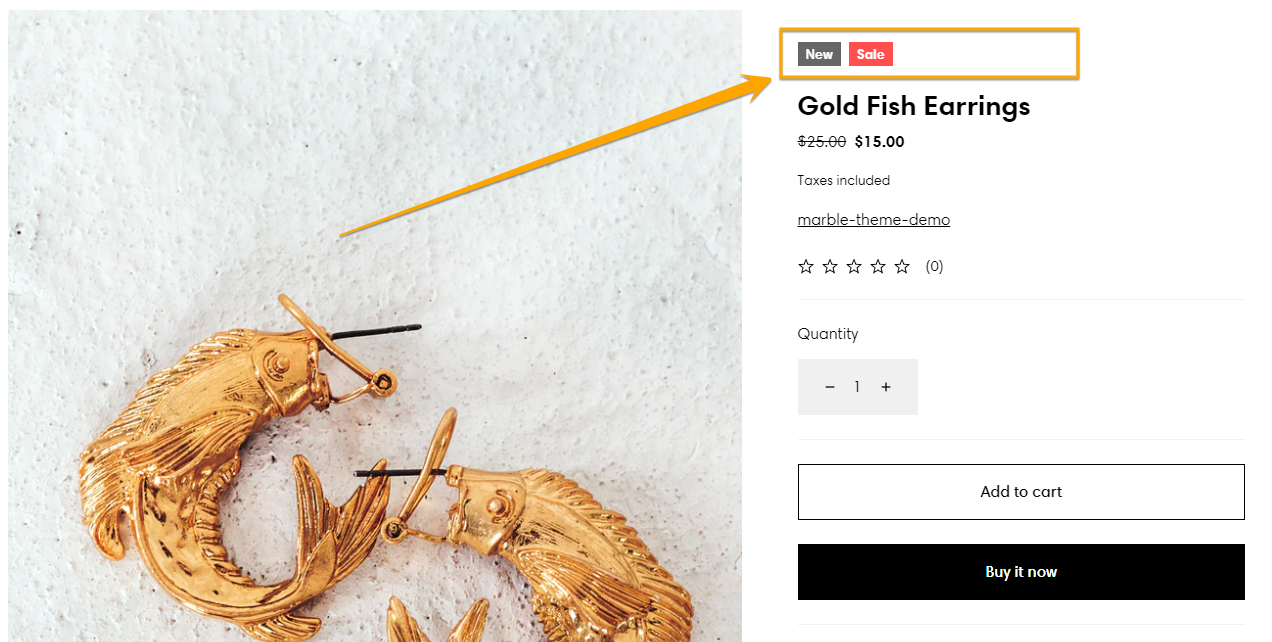Click the fifth rating star

click(x=902, y=266)
